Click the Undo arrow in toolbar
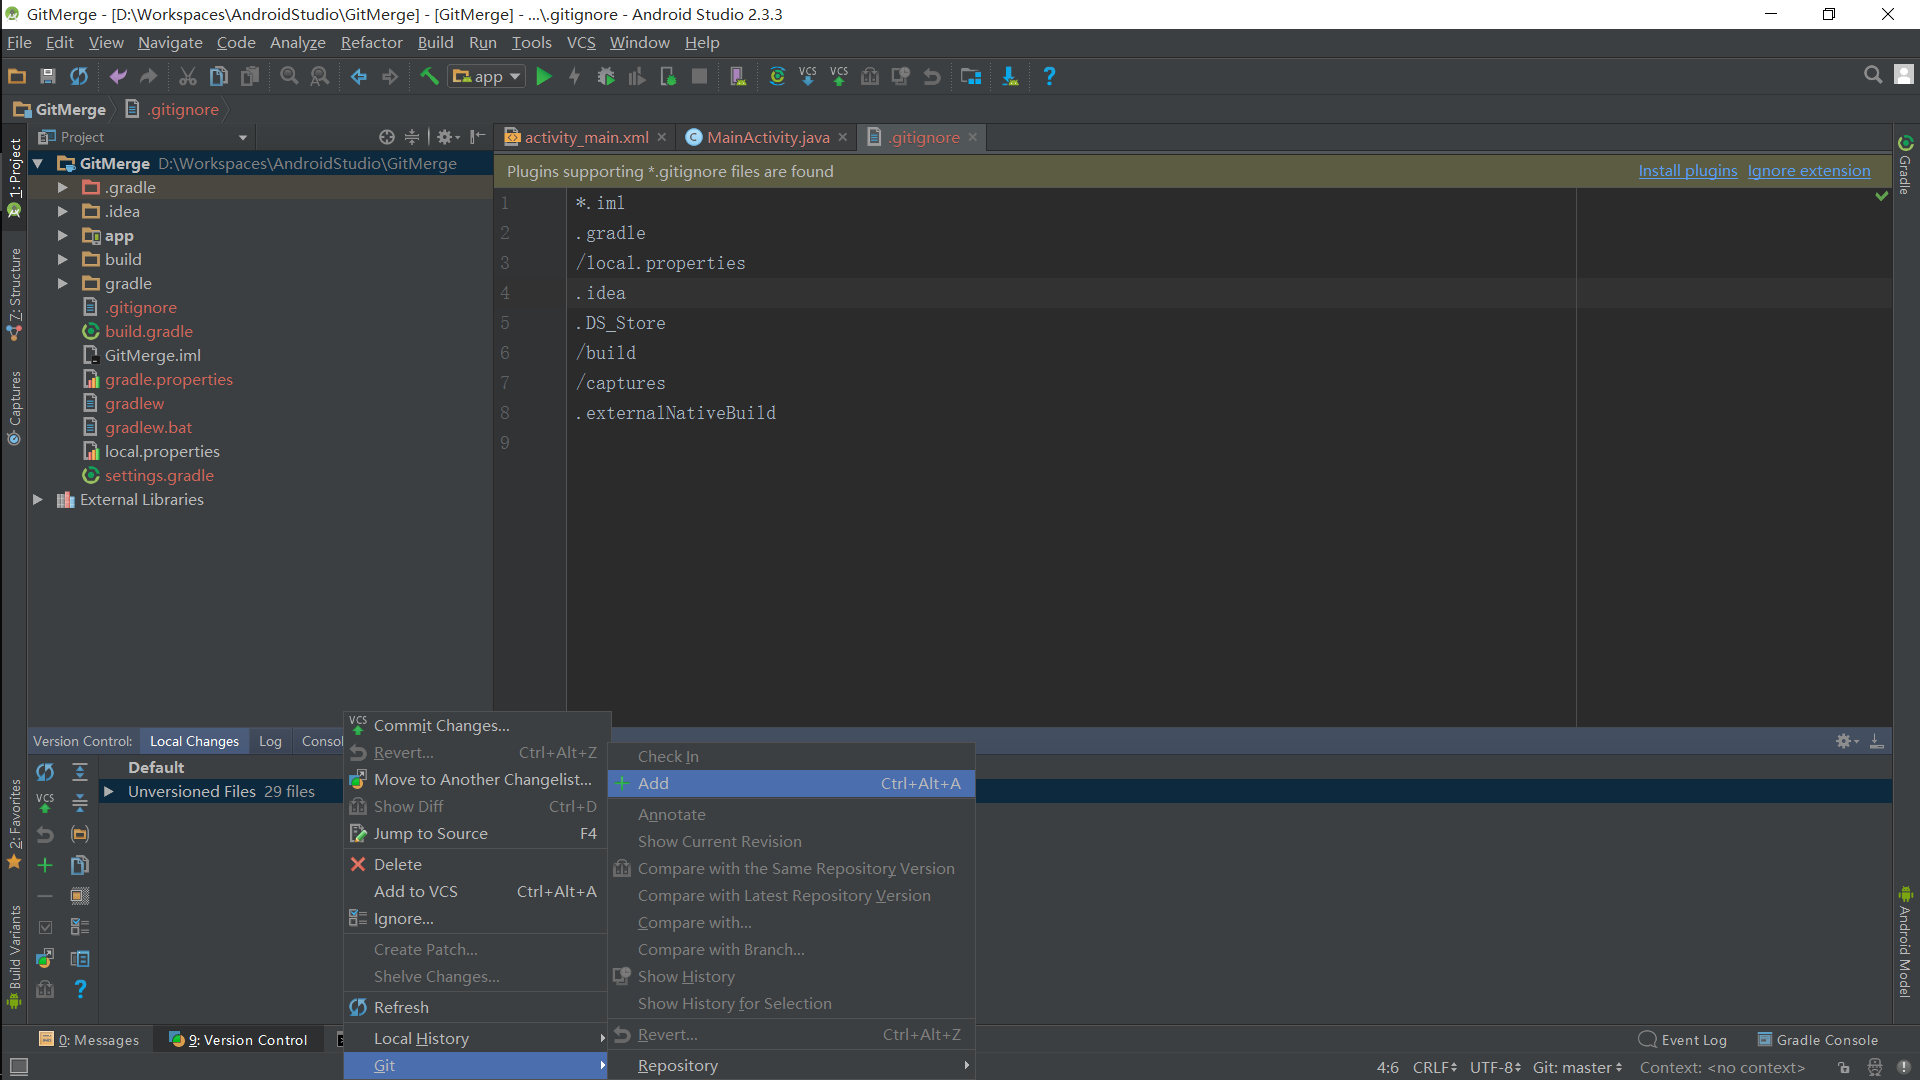The image size is (1920, 1080). coord(118,76)
